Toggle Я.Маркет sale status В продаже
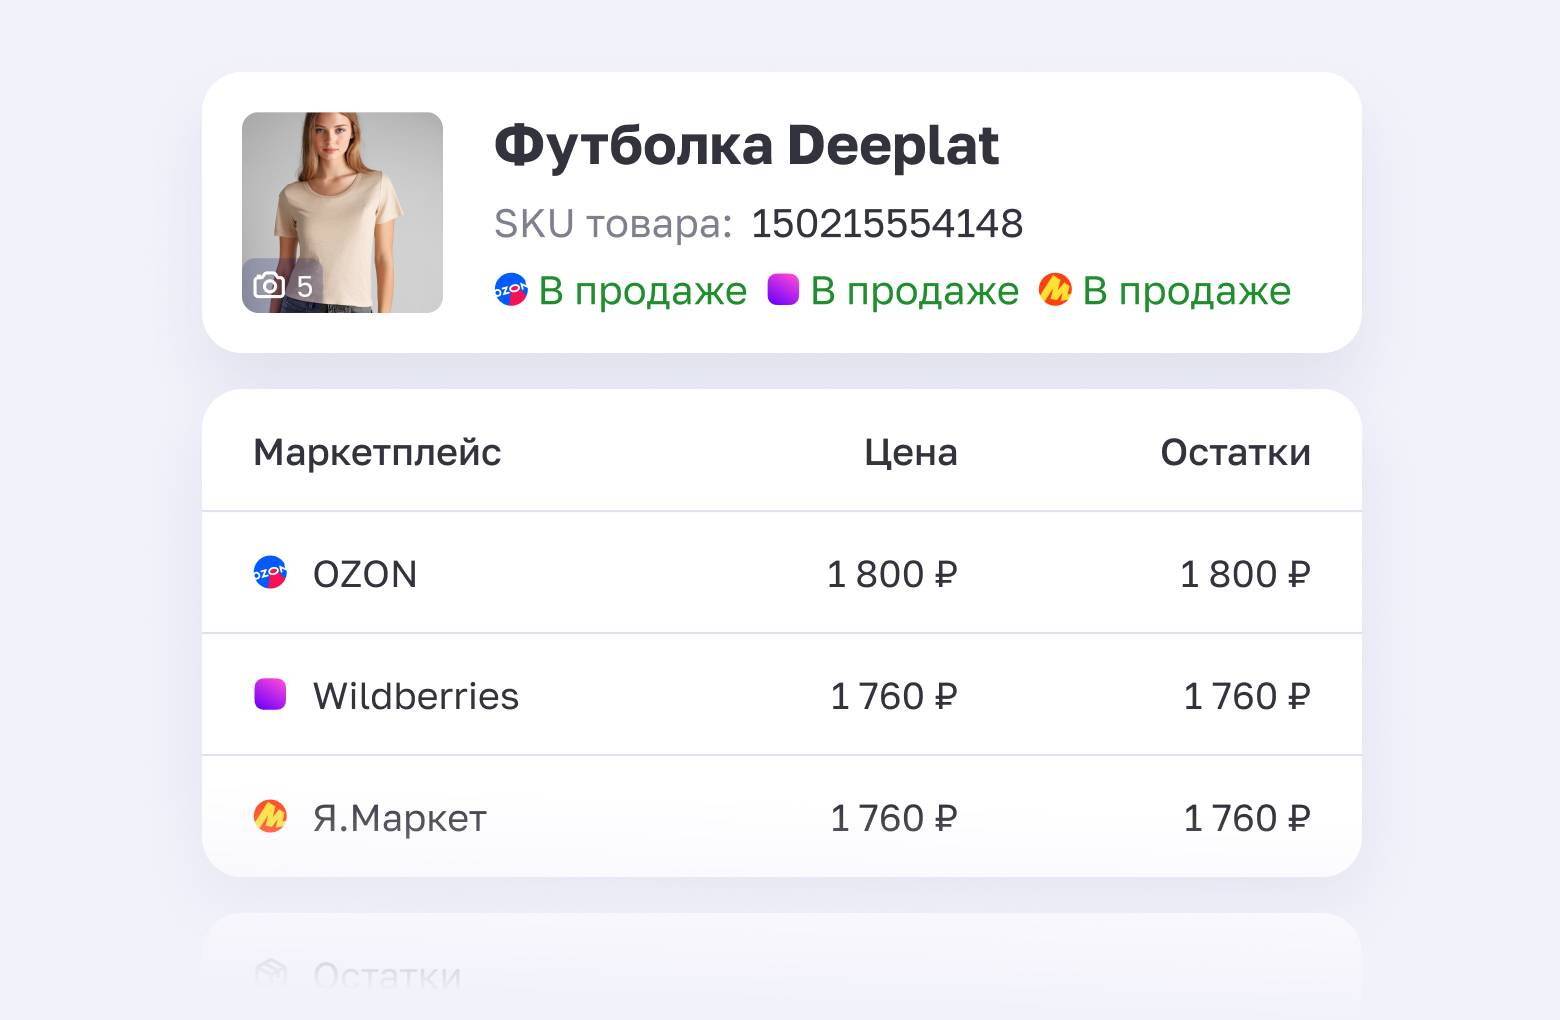Screen dimensions: 1560x1020 coord(1187,290)
